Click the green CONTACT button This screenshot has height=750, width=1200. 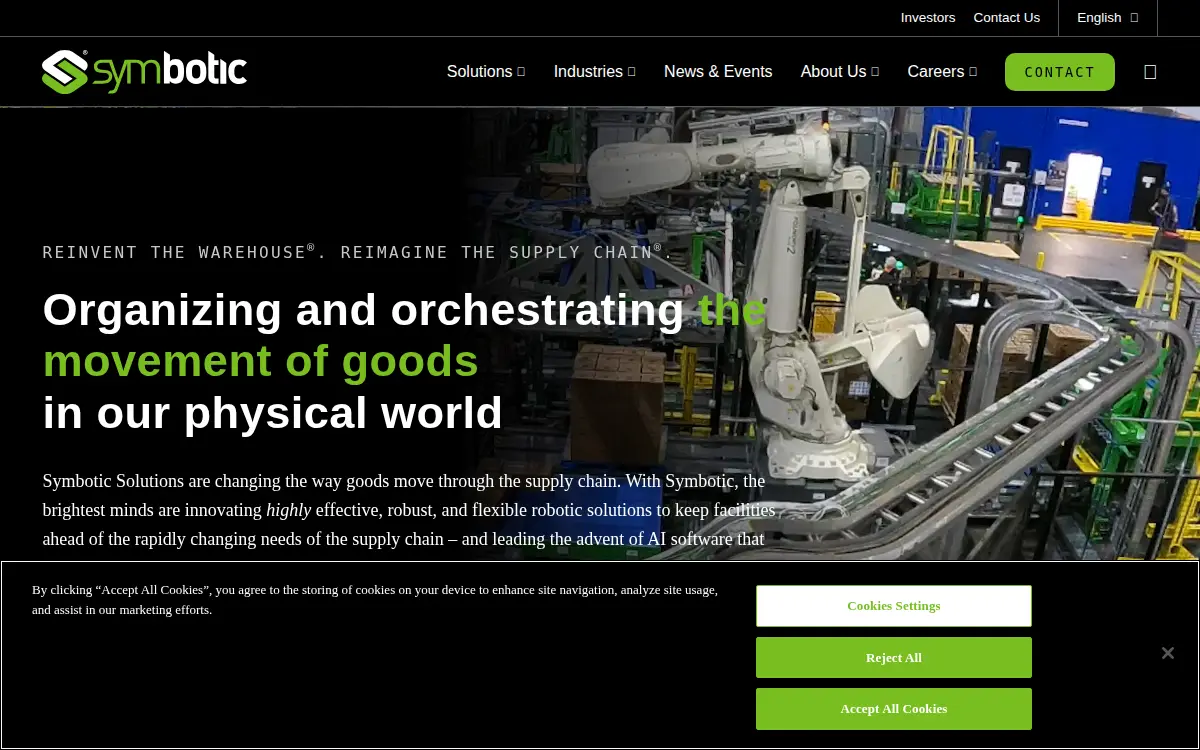tap(1060, 72)
